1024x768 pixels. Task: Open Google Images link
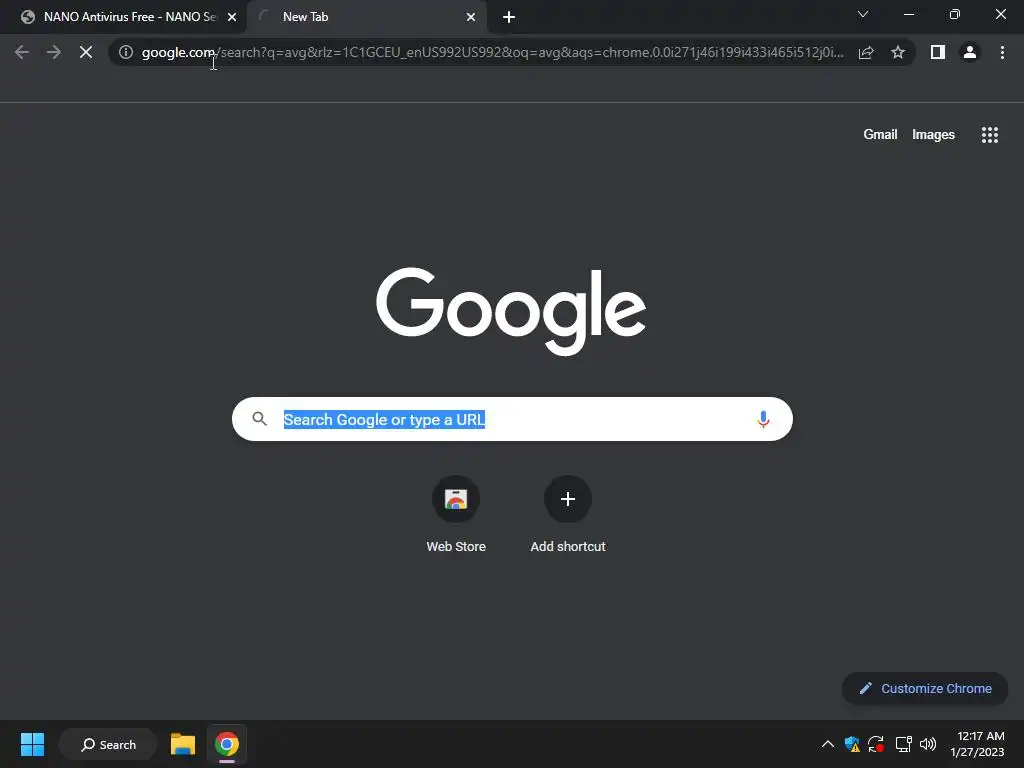tap(933, 135)
